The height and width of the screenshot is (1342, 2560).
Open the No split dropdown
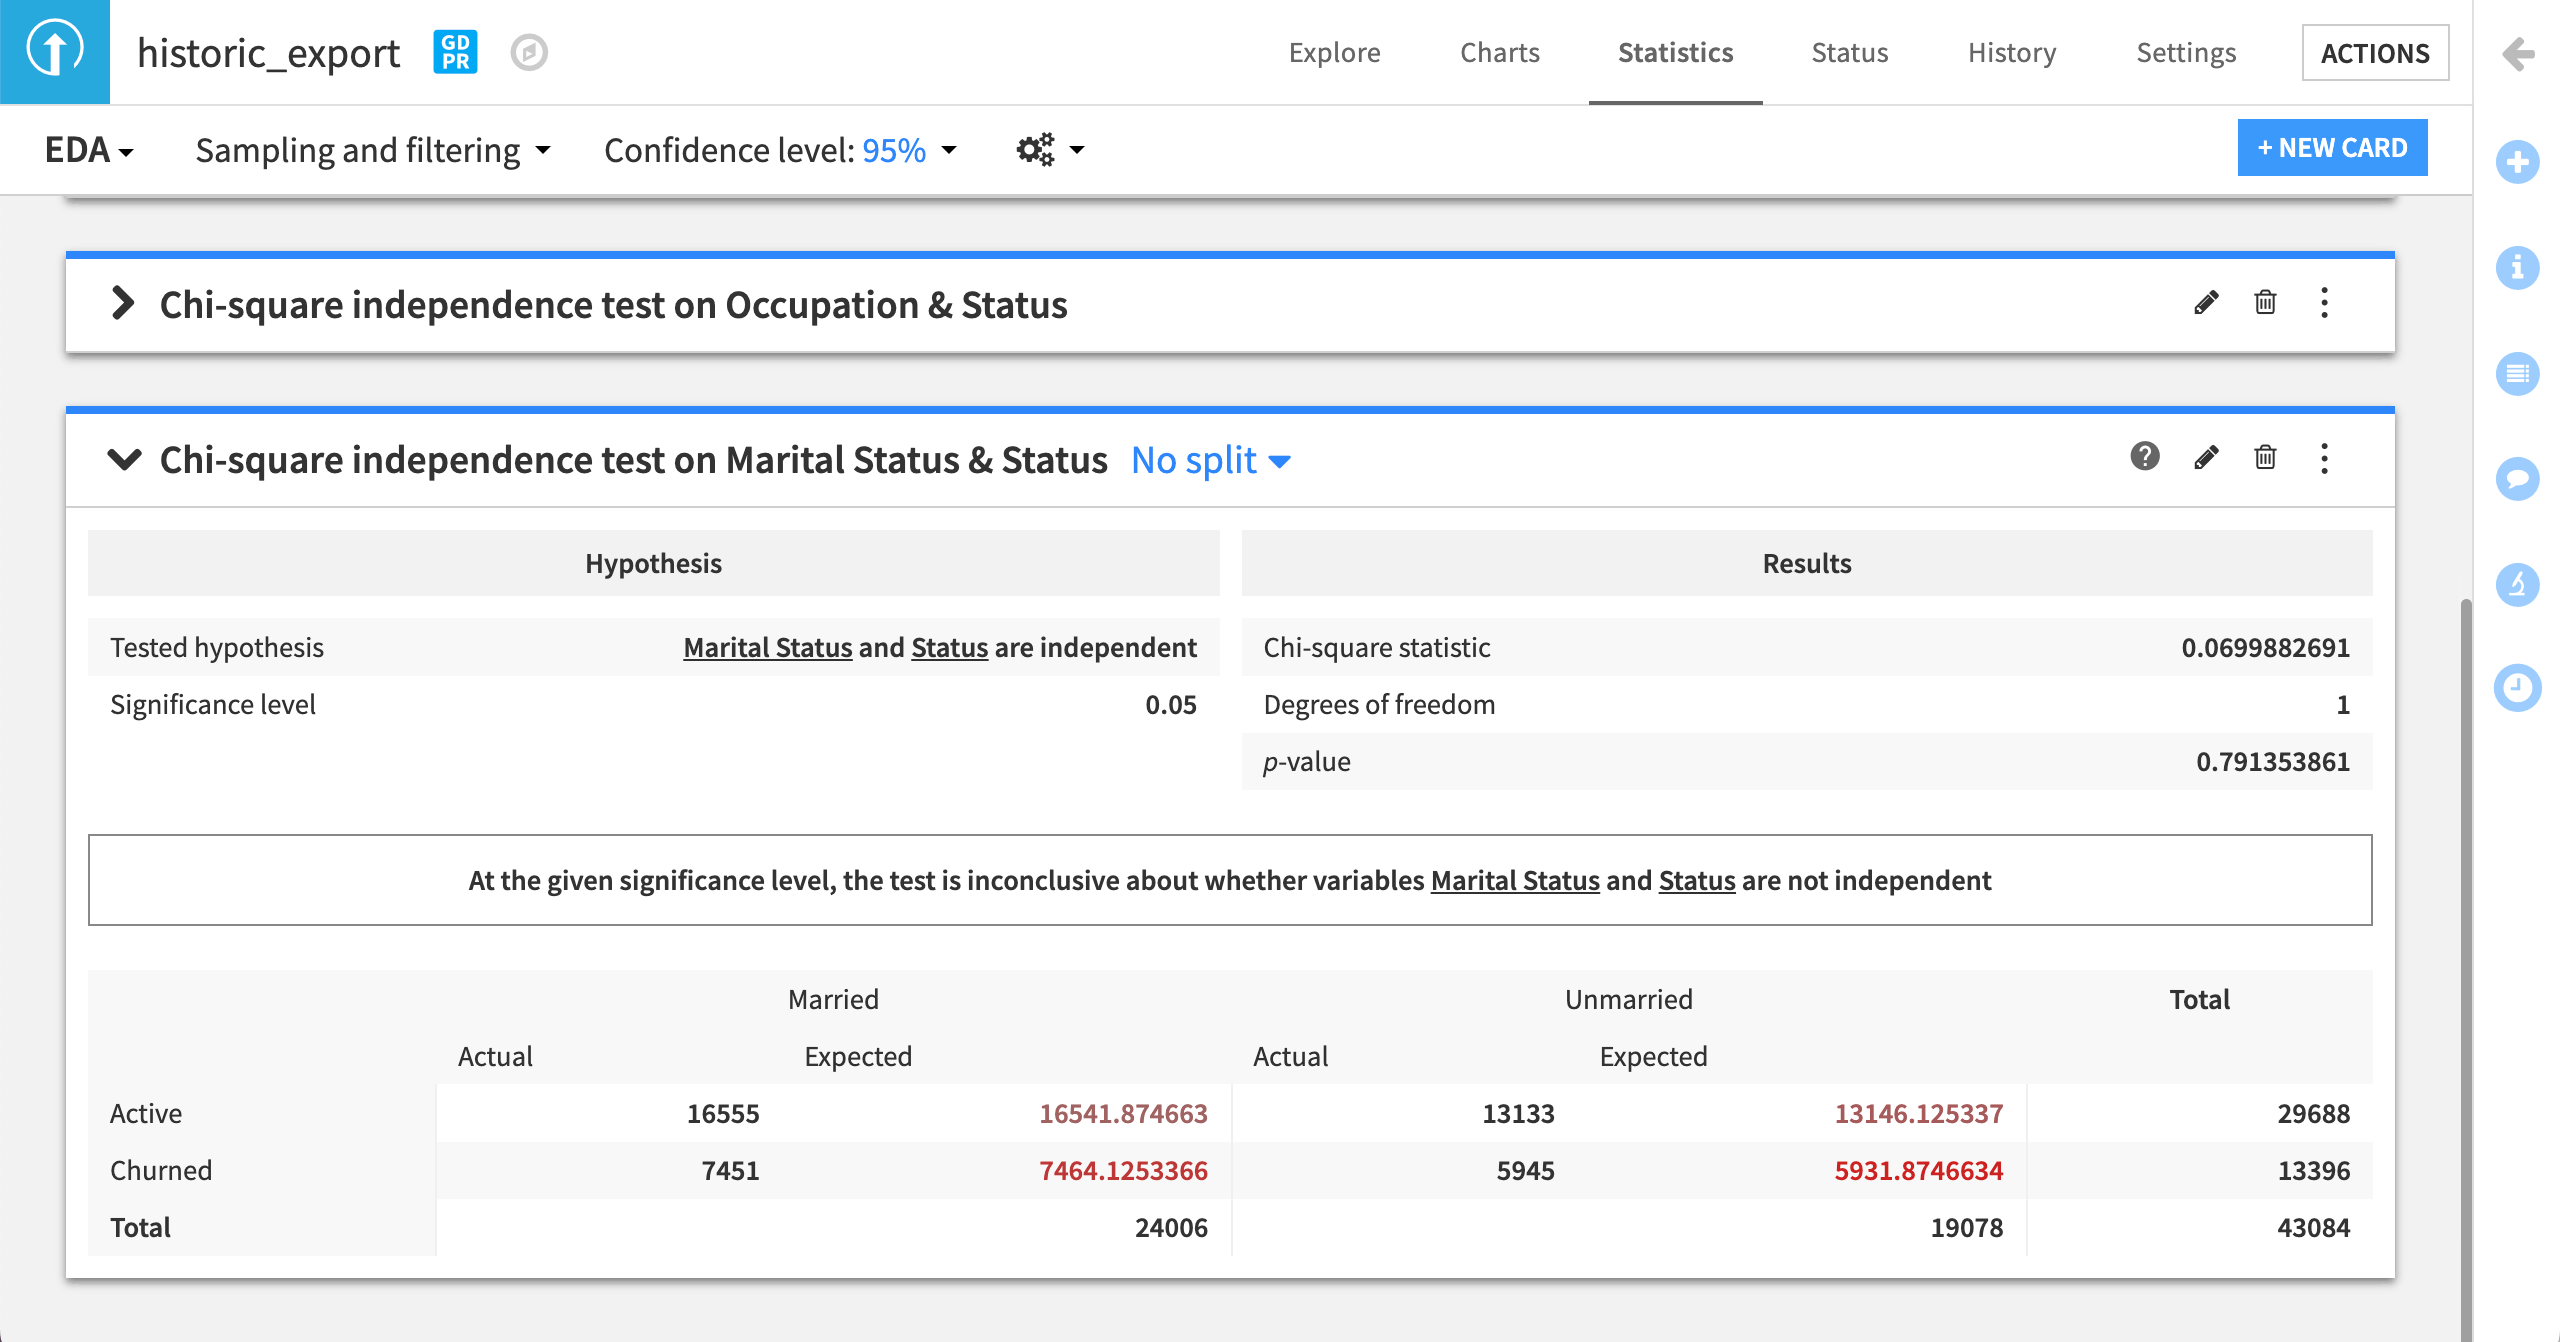(x=1210, y=461)
